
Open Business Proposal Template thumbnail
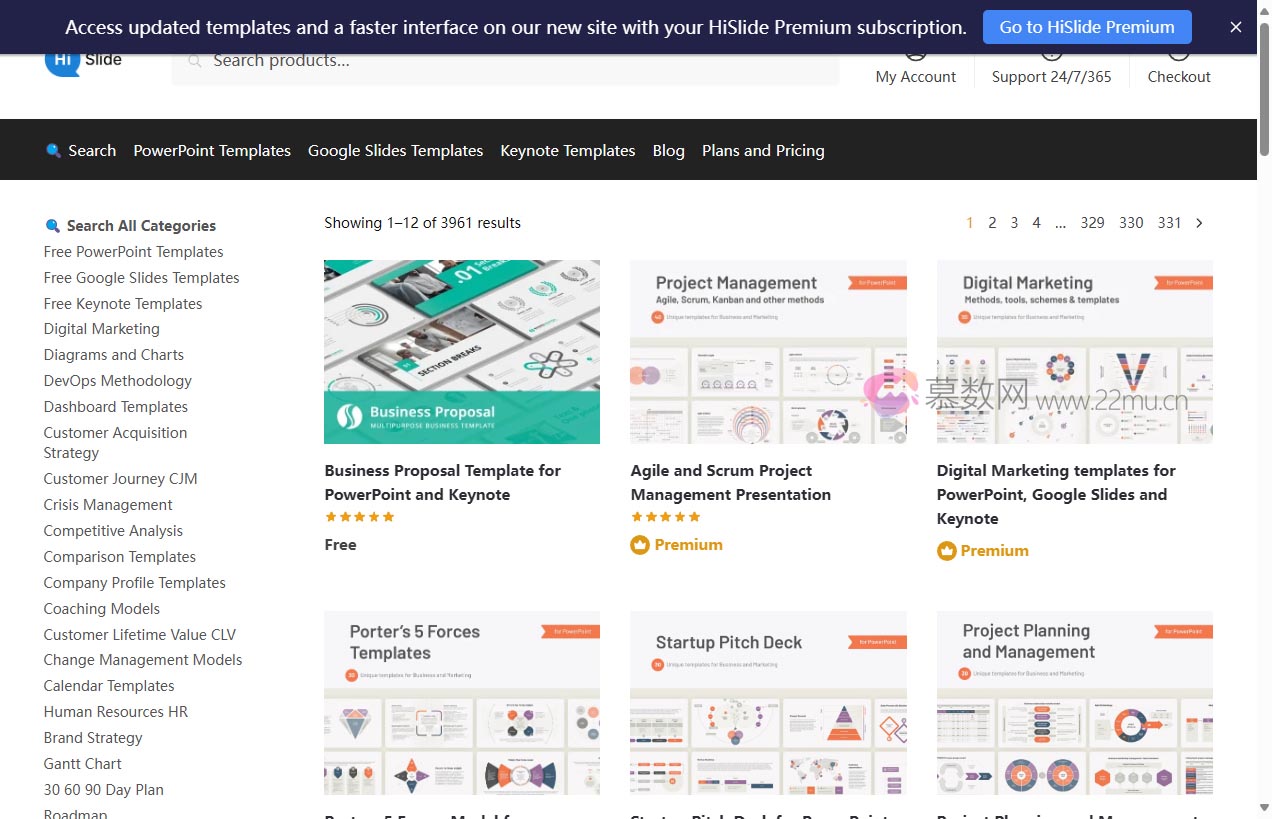pos(462,352)
